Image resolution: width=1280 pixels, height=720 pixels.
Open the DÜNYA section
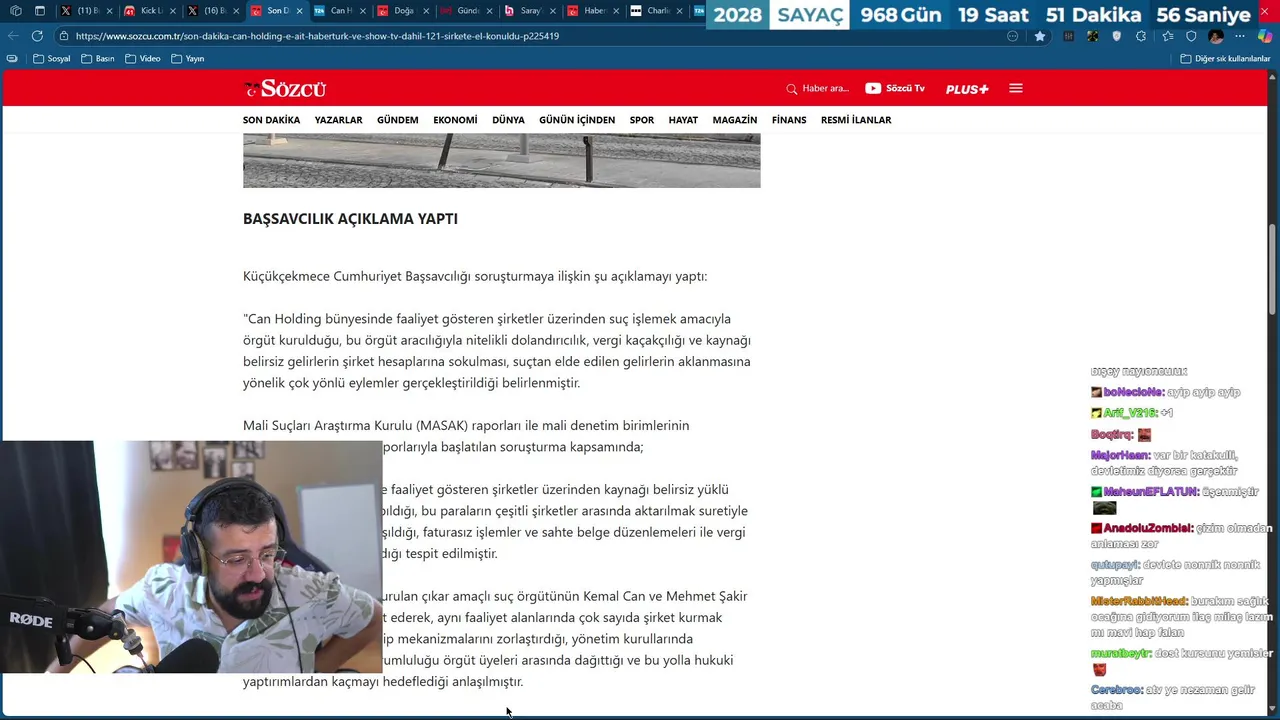(x=508, y=120)
